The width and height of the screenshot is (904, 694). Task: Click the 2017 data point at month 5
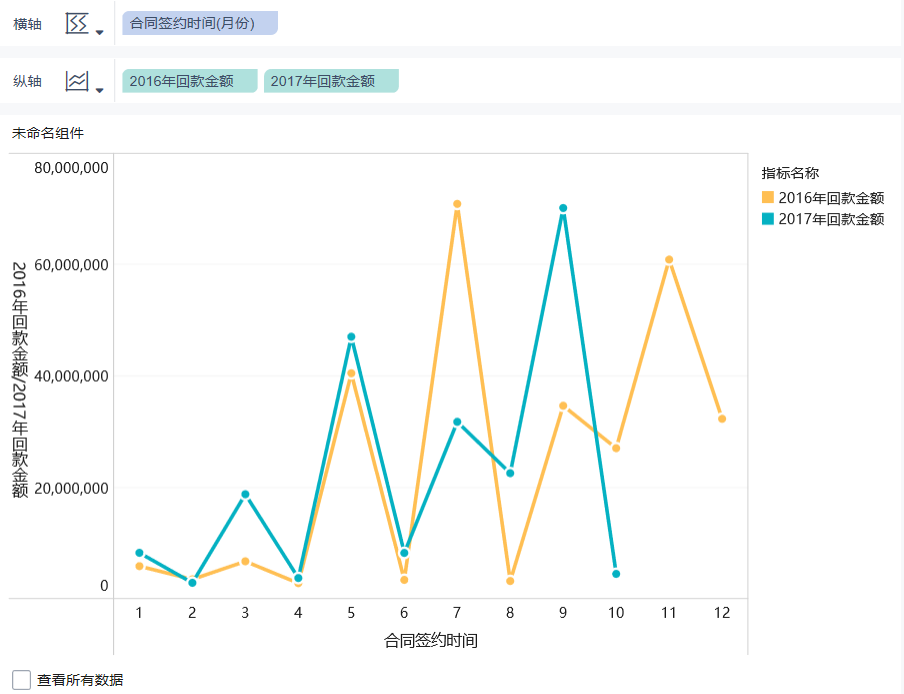[x=351, y=337]
